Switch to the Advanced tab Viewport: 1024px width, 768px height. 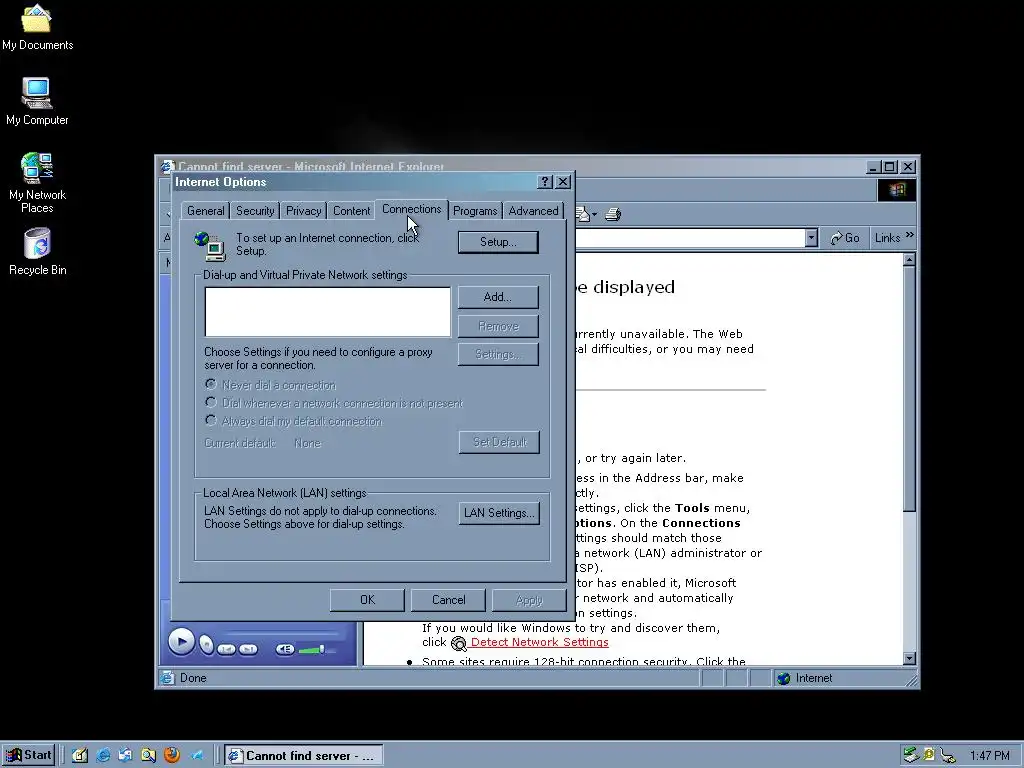pyautogui.click(x=534, y=211)
